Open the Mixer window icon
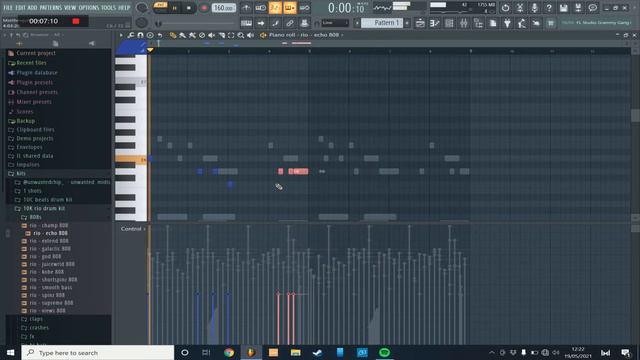The image size is (640, 360). point(464,23)
